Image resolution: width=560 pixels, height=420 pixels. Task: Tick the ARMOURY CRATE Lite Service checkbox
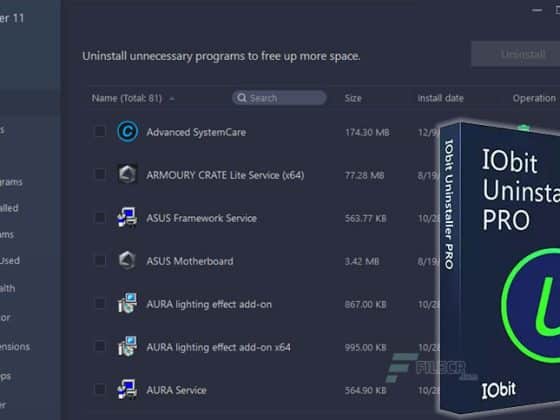(x=100, y=174)
